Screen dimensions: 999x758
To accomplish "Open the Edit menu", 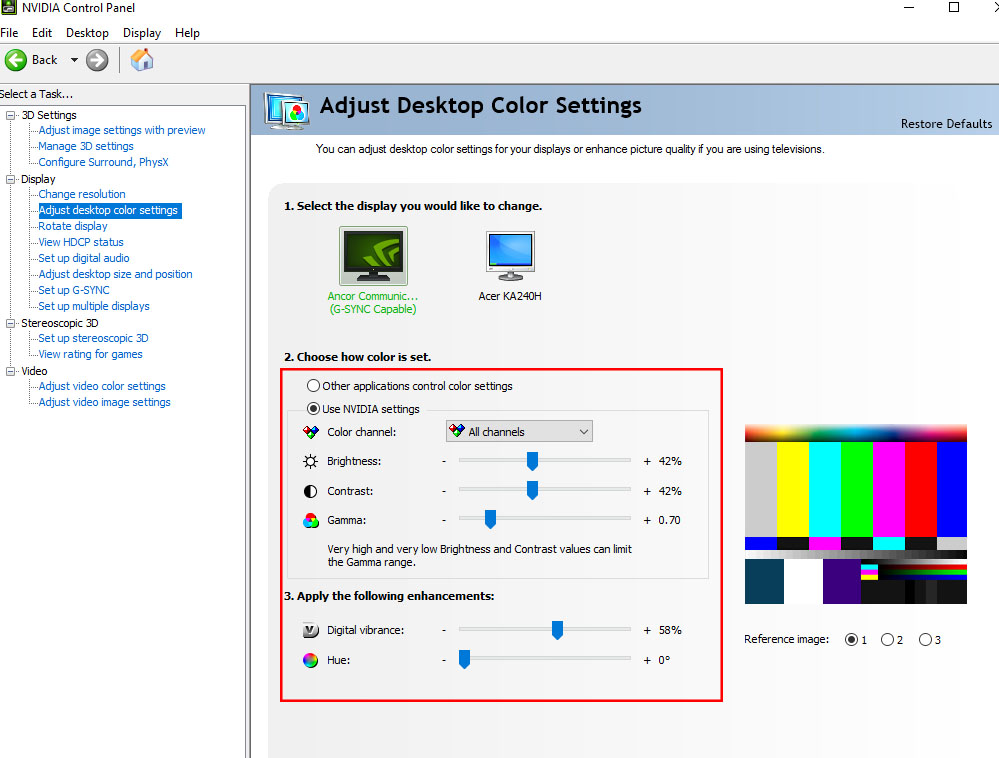I will pos(42,32).
